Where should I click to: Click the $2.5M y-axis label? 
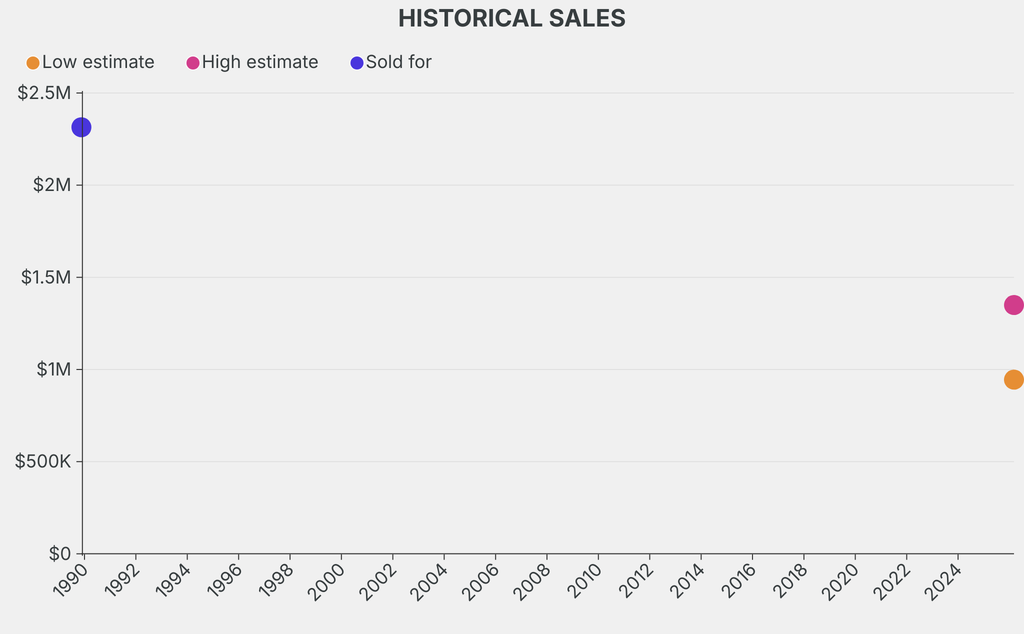pyautogui.click(x=45, y=93)
